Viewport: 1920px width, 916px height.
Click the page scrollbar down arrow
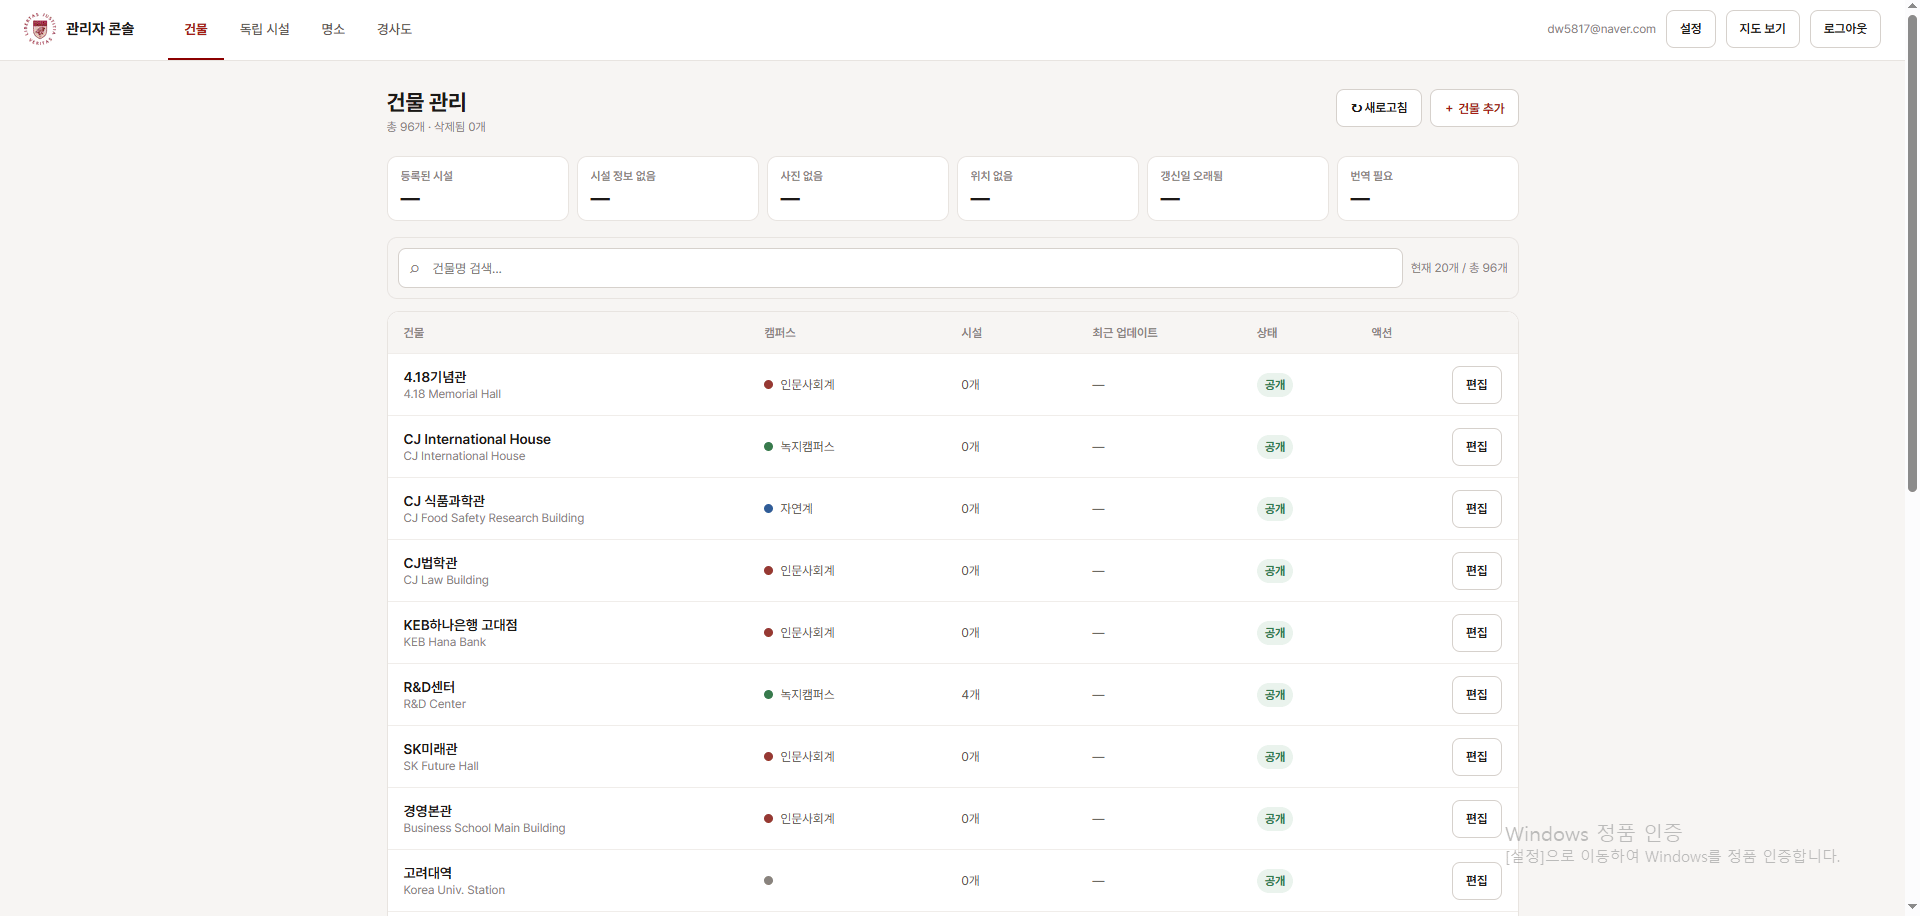(1912, 907)
